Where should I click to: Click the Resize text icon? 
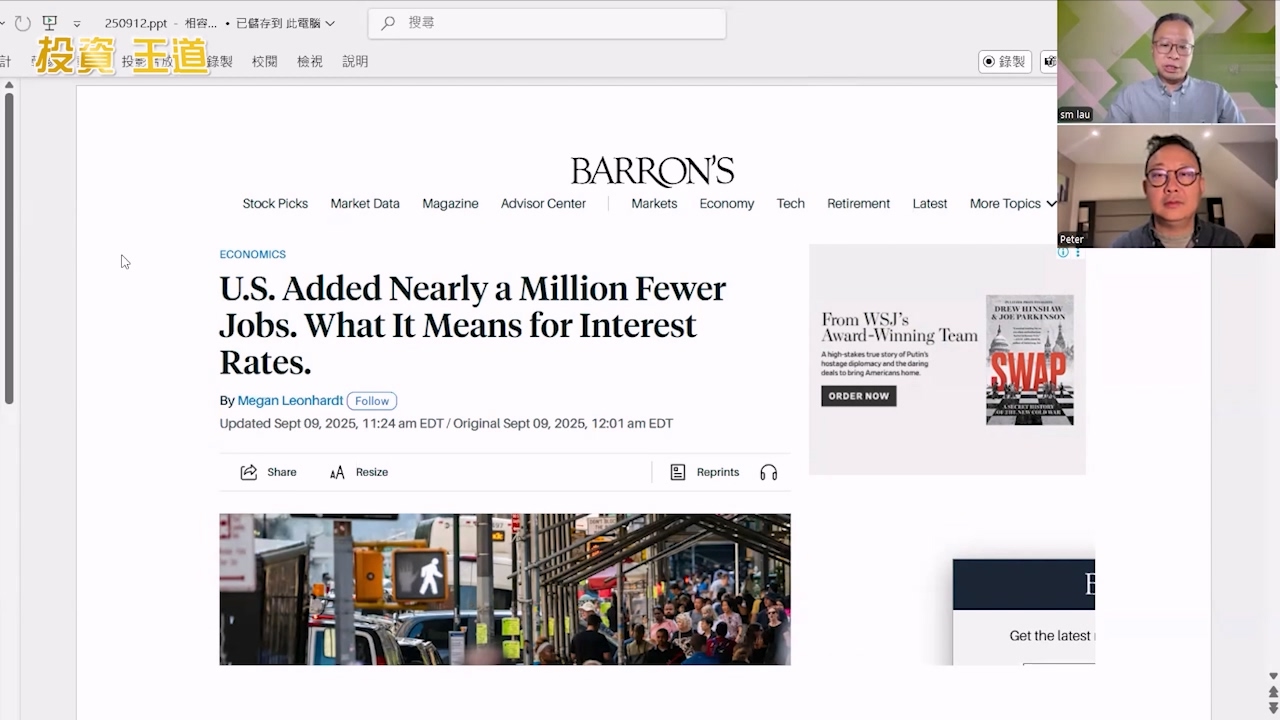tap(337, 472)
